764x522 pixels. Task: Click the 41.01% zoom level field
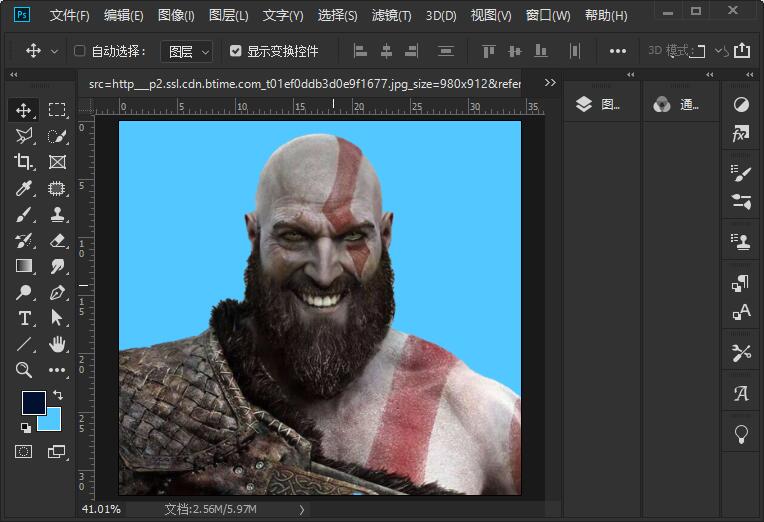click(101, 509)
